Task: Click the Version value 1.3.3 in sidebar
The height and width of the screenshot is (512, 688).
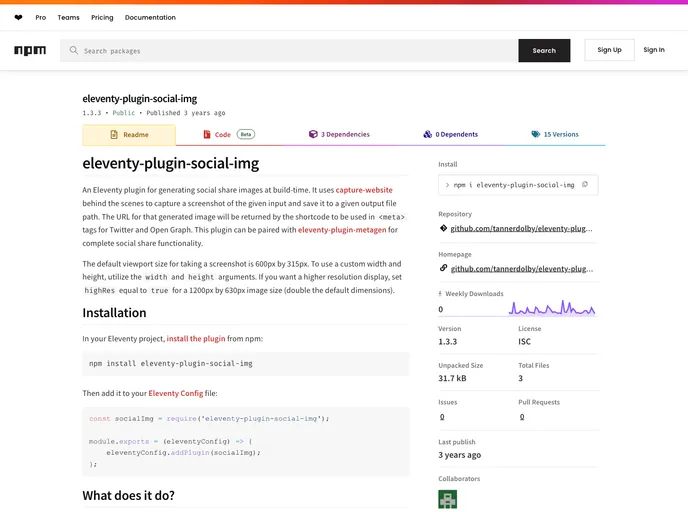Action: click(448, 342)
